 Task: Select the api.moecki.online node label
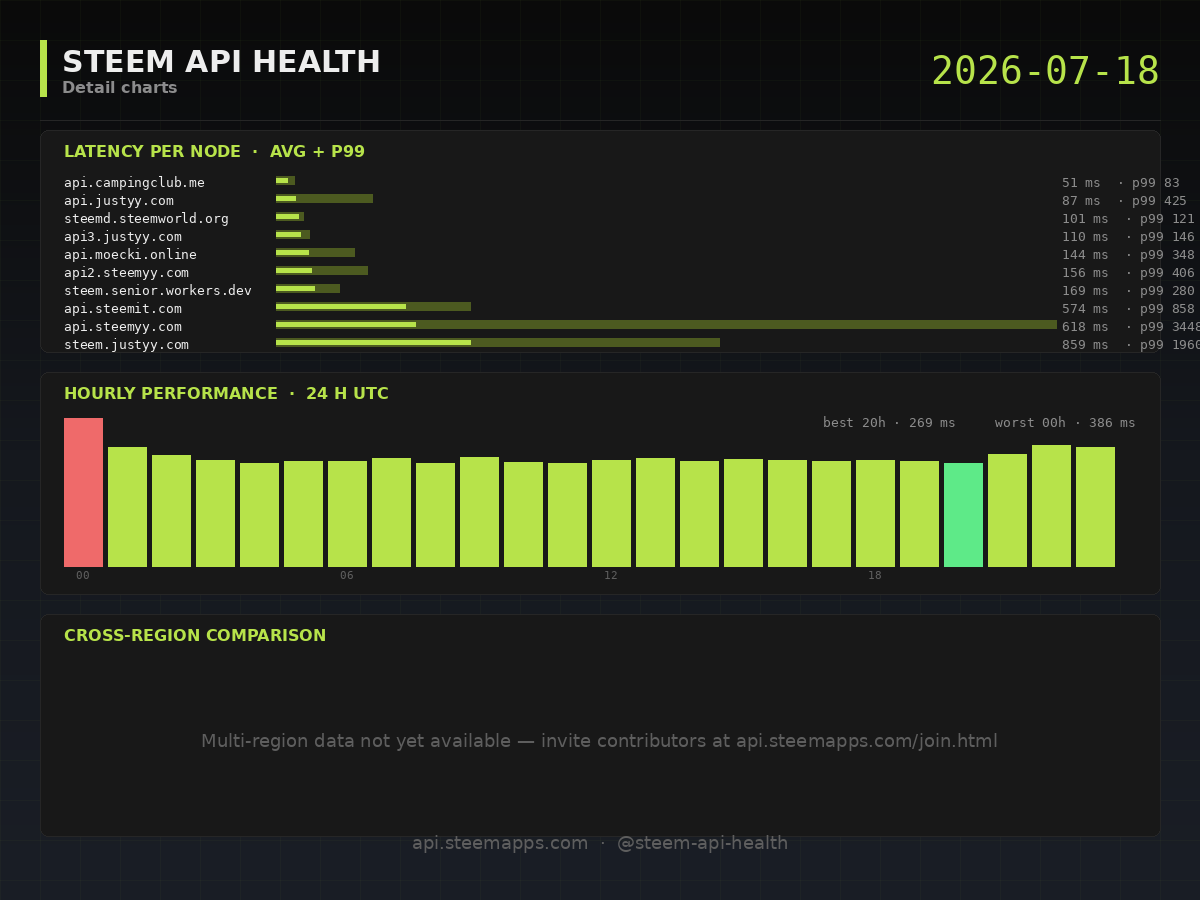130,255
